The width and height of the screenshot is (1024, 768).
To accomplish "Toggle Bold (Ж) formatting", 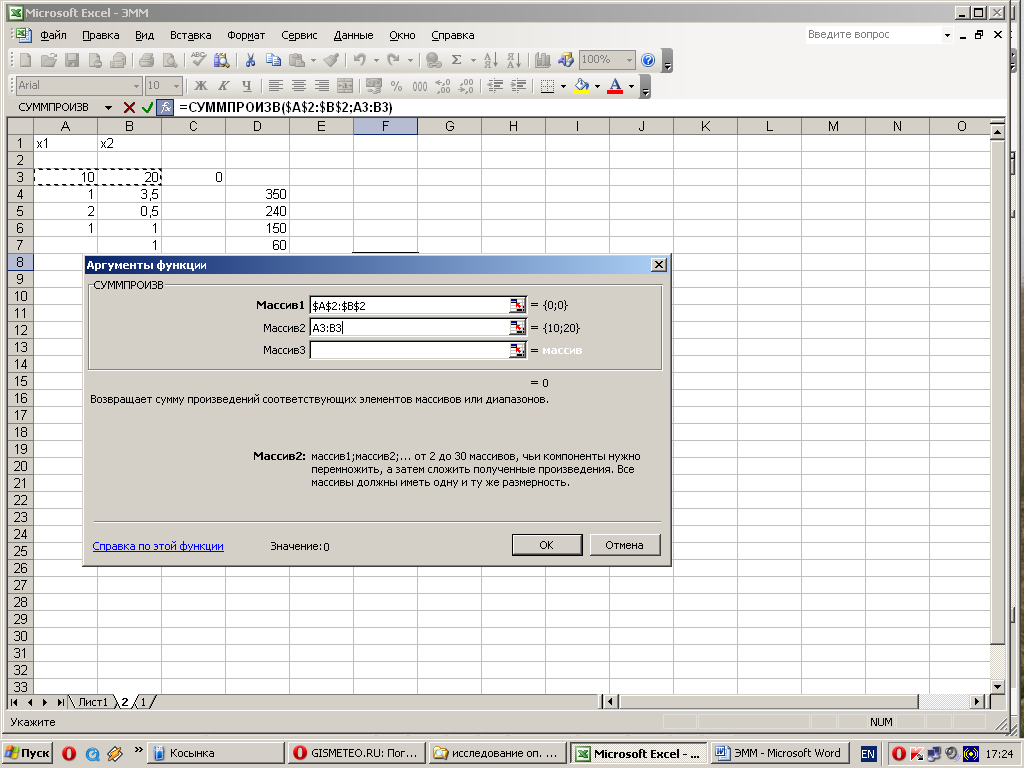I will (x=201, y=86).
